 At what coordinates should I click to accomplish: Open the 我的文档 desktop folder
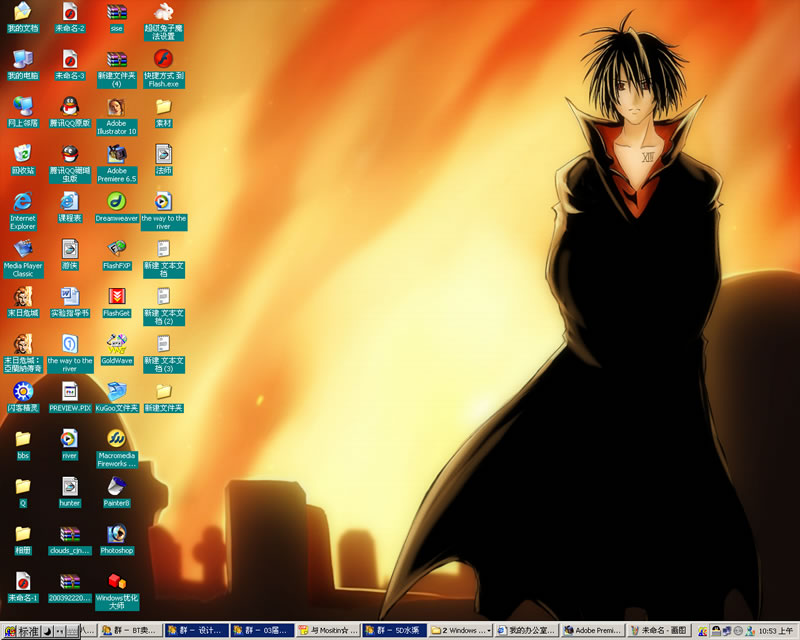(22, 17)
